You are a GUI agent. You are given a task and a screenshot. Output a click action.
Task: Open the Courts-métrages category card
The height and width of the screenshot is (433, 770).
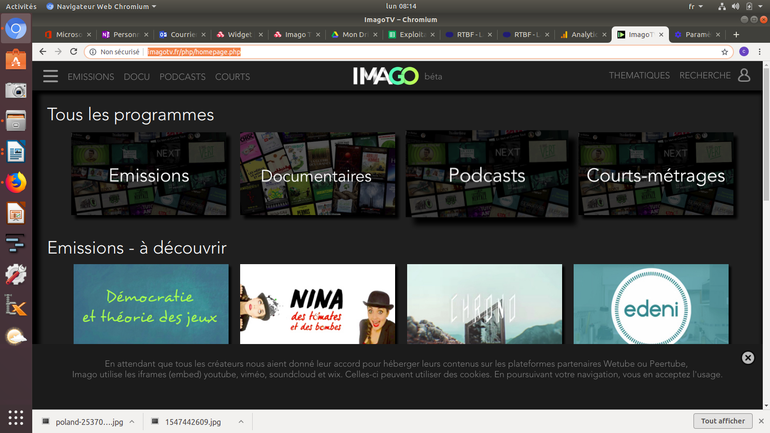(x=656, y=174)
